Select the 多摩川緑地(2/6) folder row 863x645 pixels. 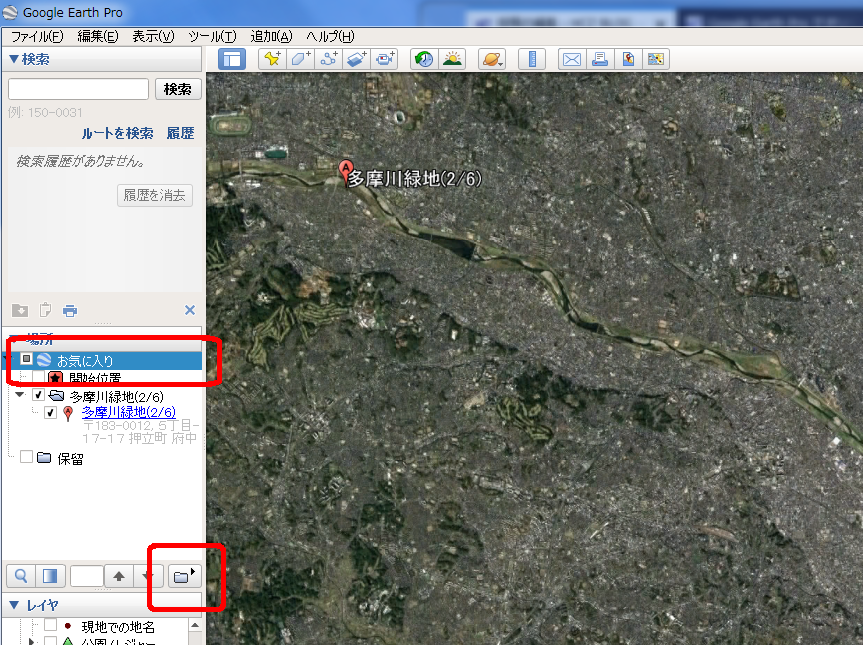point(117,397)
